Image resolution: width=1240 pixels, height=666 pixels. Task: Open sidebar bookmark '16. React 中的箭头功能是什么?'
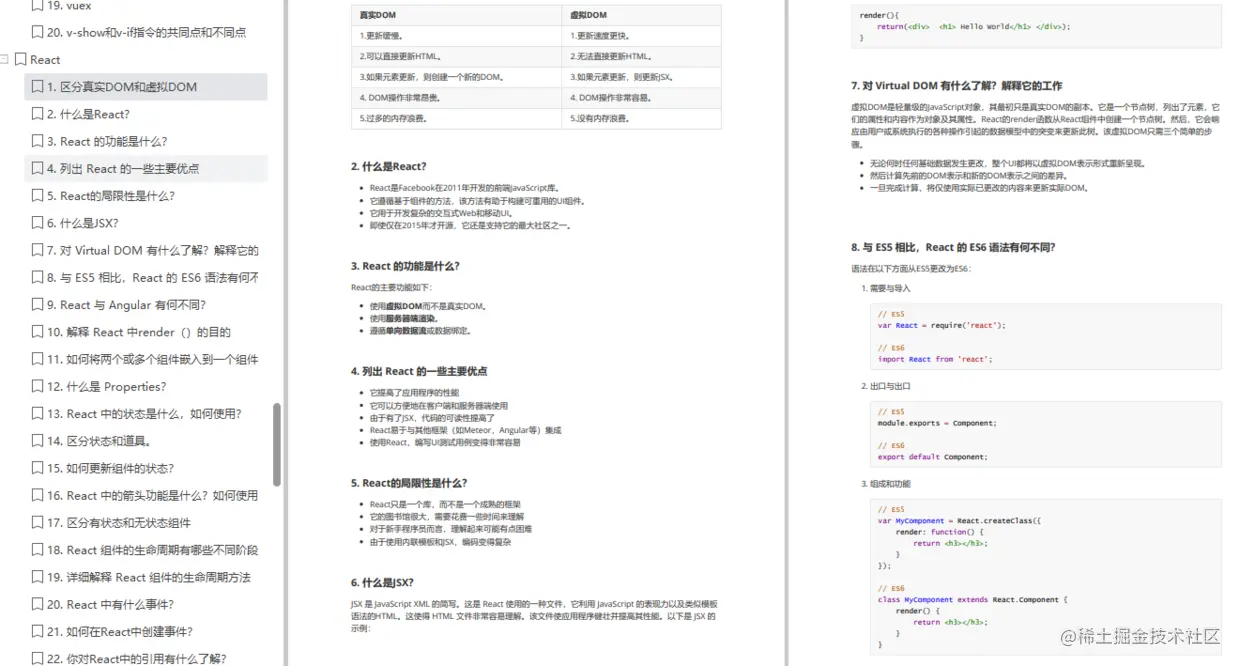pos(145,495)
